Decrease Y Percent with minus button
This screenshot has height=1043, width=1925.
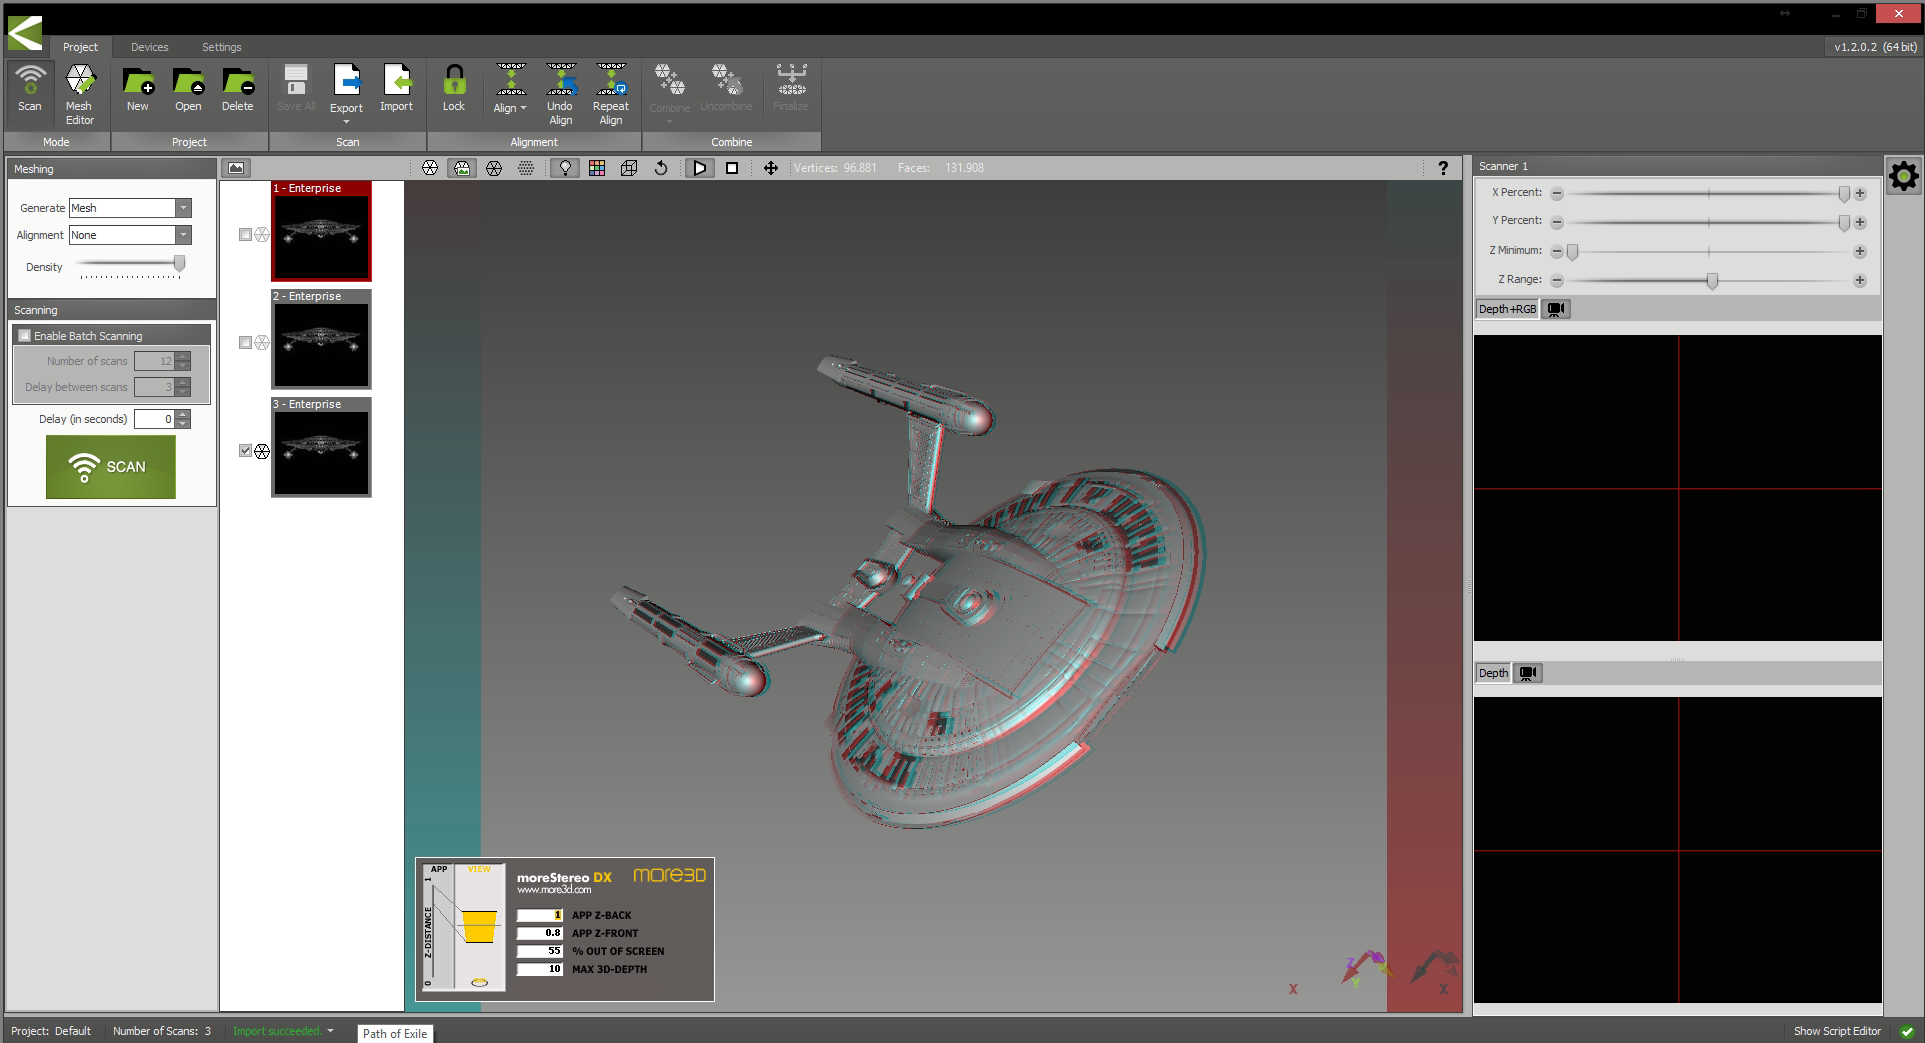click(1557, 222)
